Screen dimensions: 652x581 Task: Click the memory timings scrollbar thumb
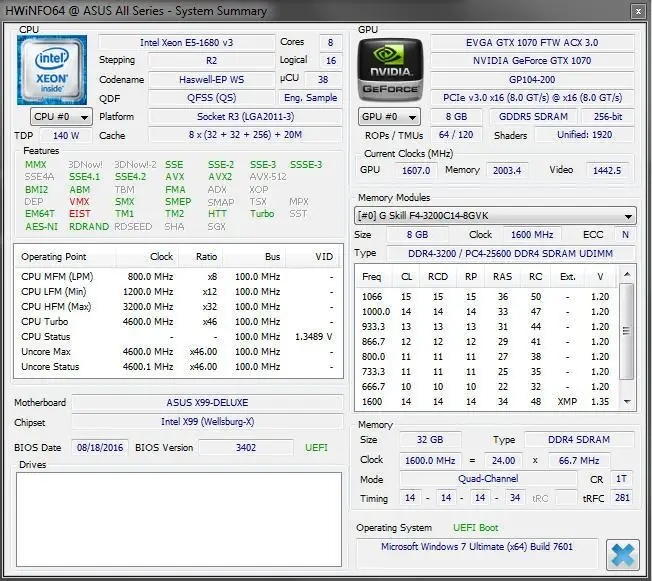pyautogui.click(x=627, y=331)
